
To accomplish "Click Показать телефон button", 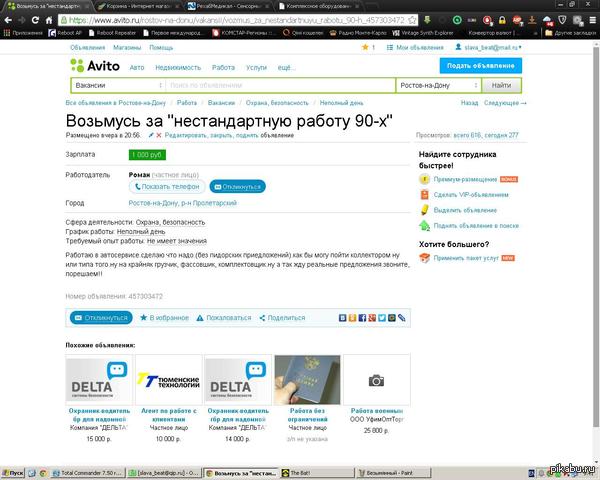I will click(167, 186).
